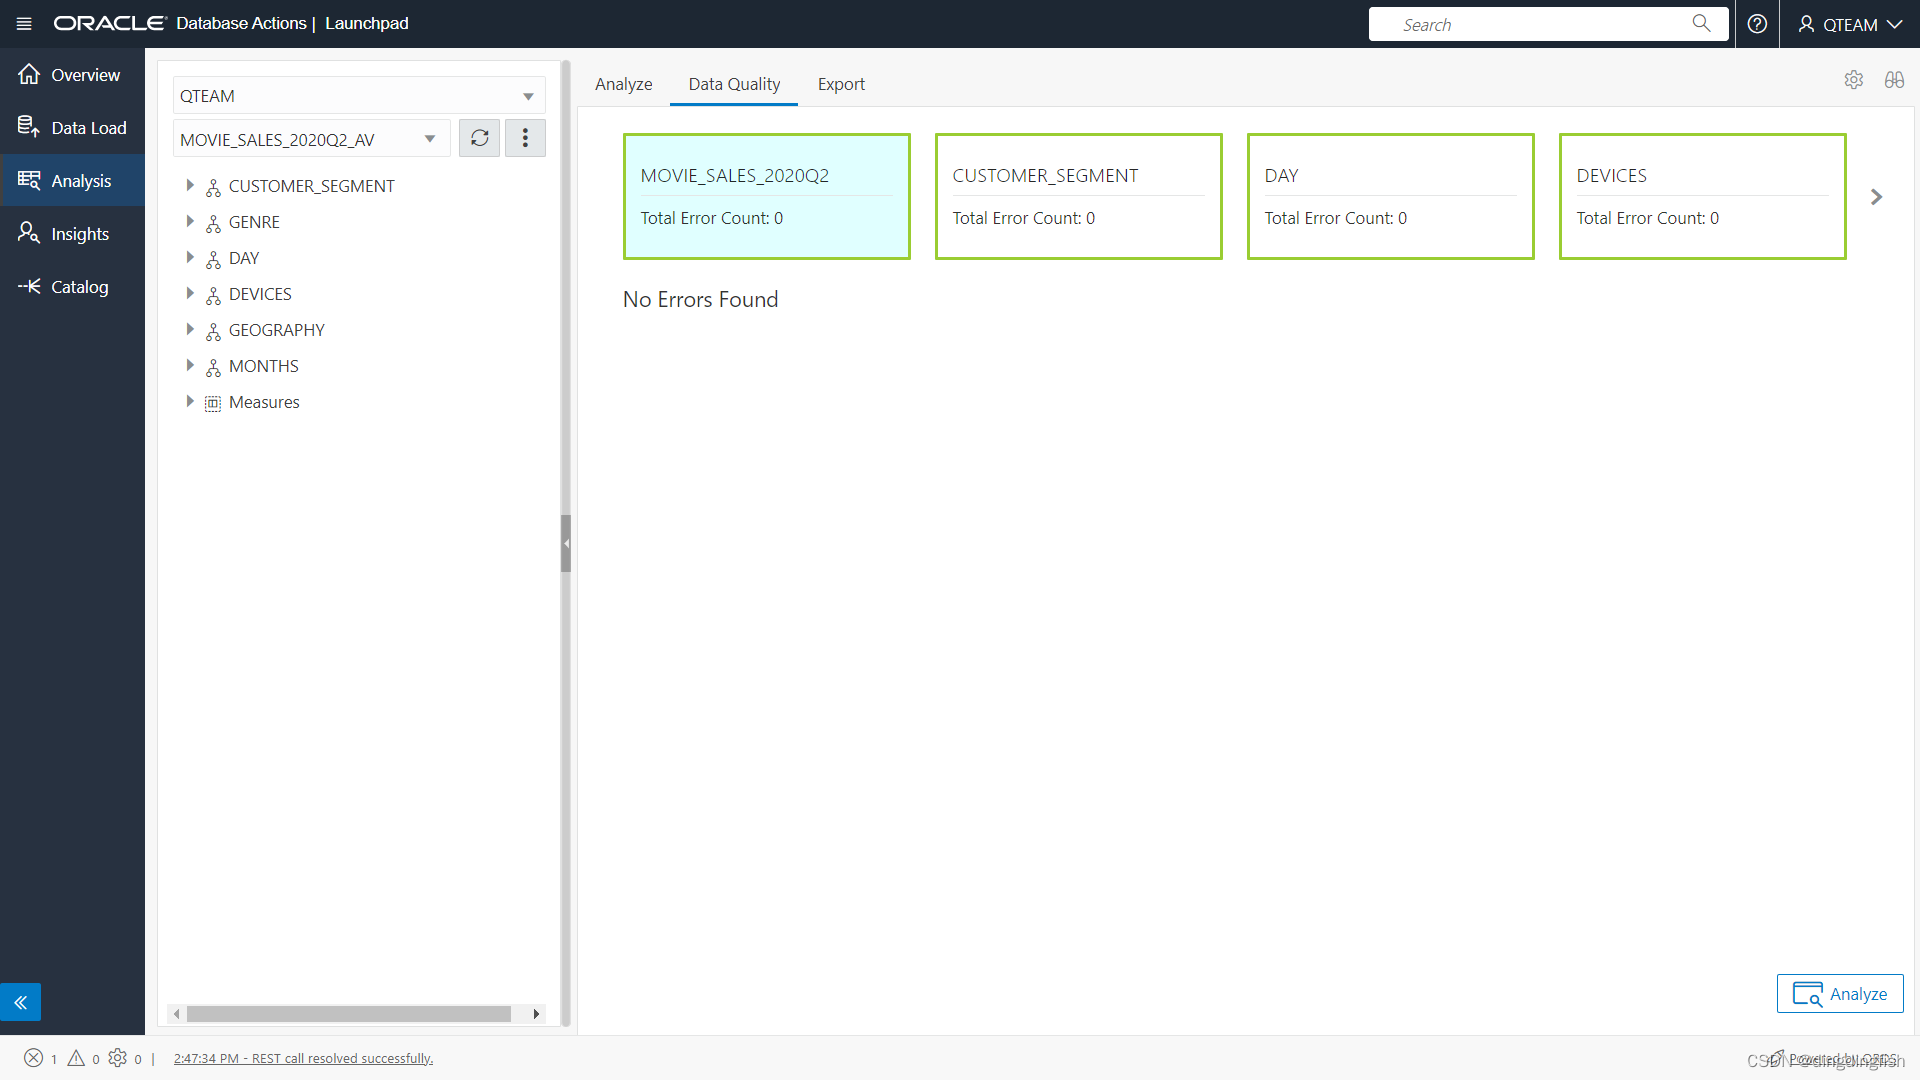Click the Analyze button at bottom right
The image size is (1920, 1080).
pos(1839,993)
